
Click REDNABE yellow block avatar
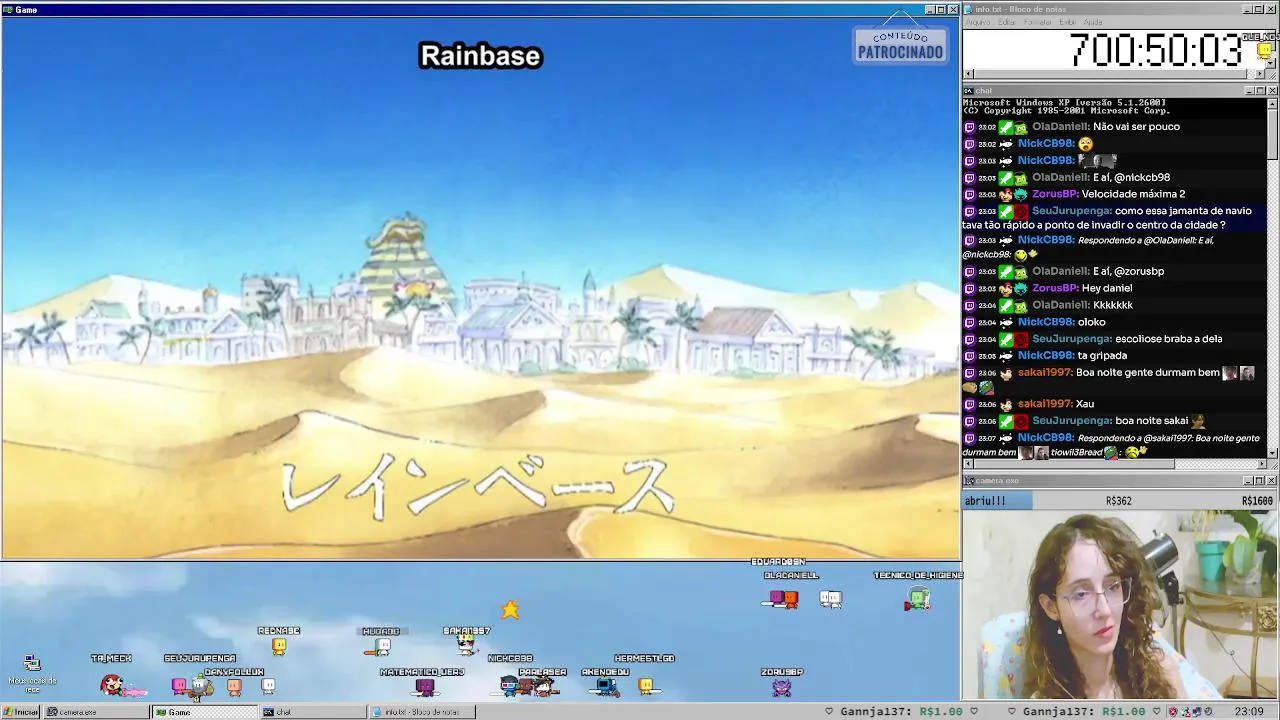coord(279,646)
